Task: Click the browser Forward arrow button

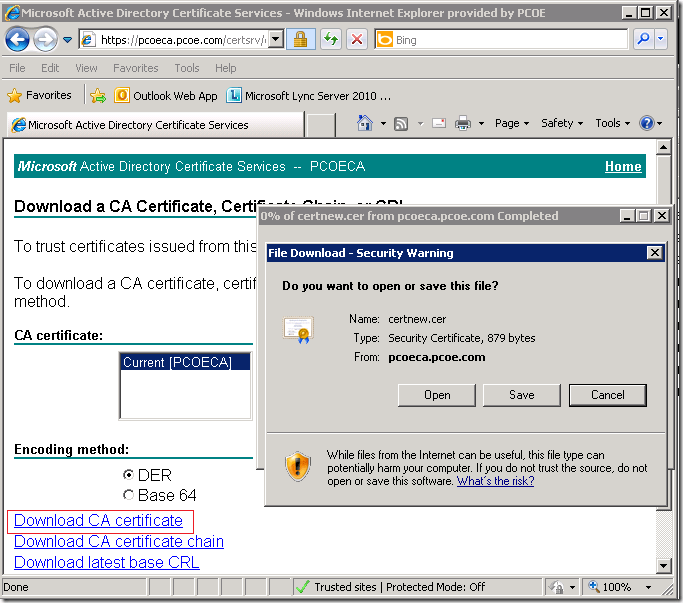Action: coord(45,40)
